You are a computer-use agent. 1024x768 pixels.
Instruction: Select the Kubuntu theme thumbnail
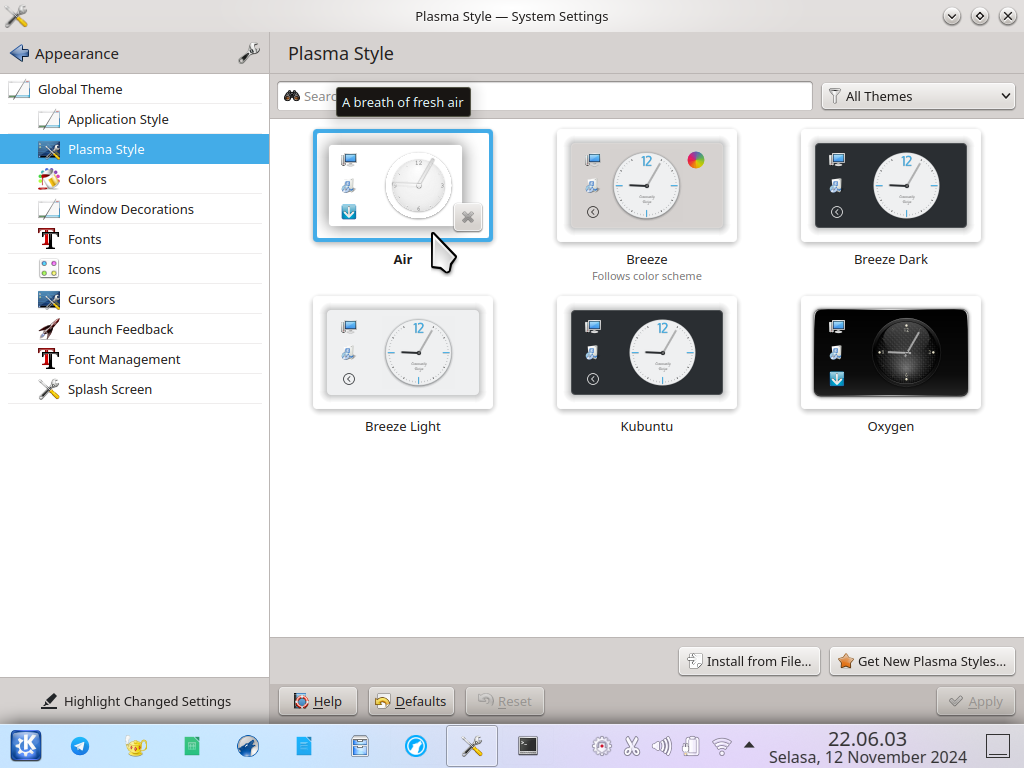(647, 353)
